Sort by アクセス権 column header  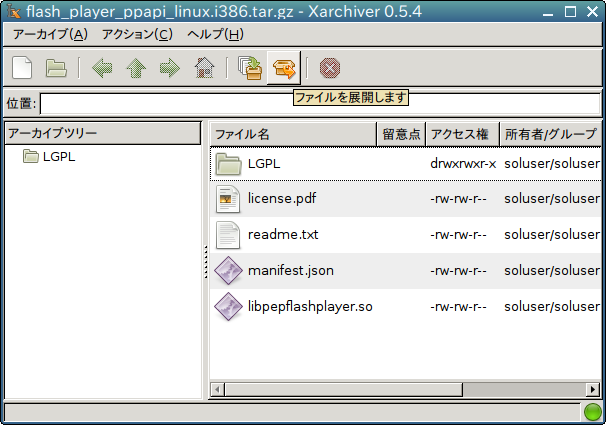coord(462,134)
